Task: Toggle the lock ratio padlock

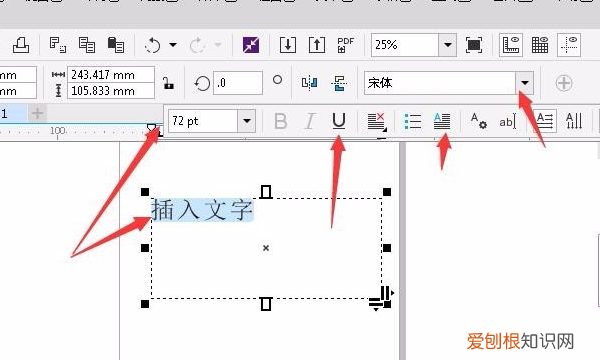Action: click(x=168, y=83)
